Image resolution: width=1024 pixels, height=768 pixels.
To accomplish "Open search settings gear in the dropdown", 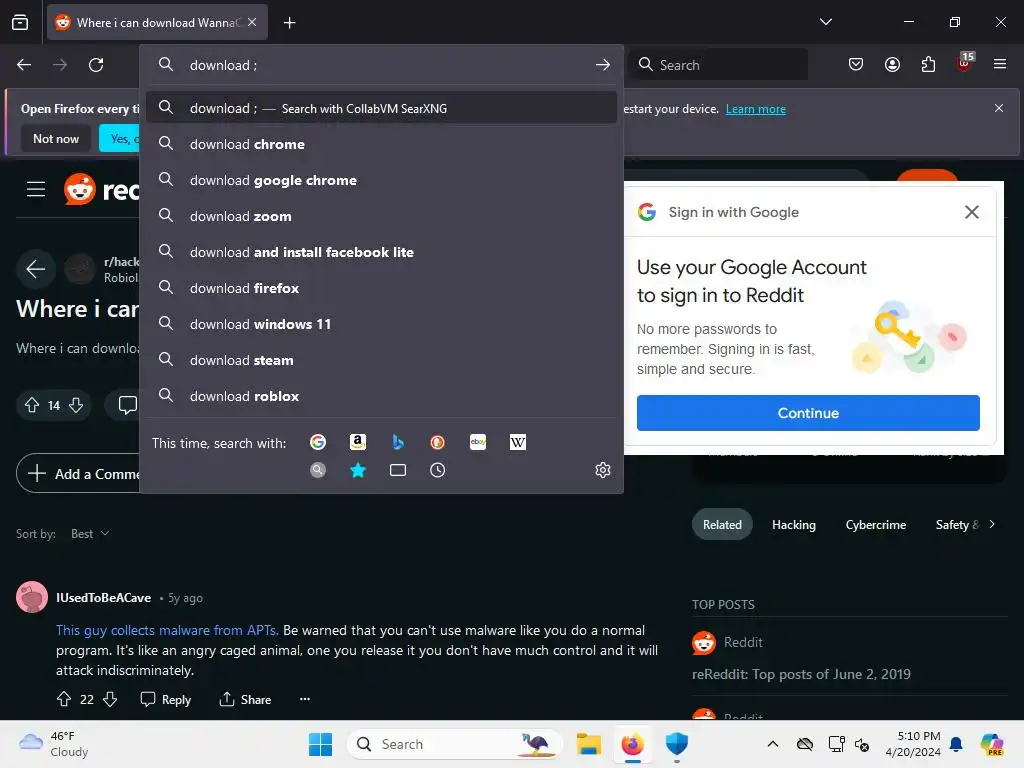I will pyautogui.click(x=603, y=470).
